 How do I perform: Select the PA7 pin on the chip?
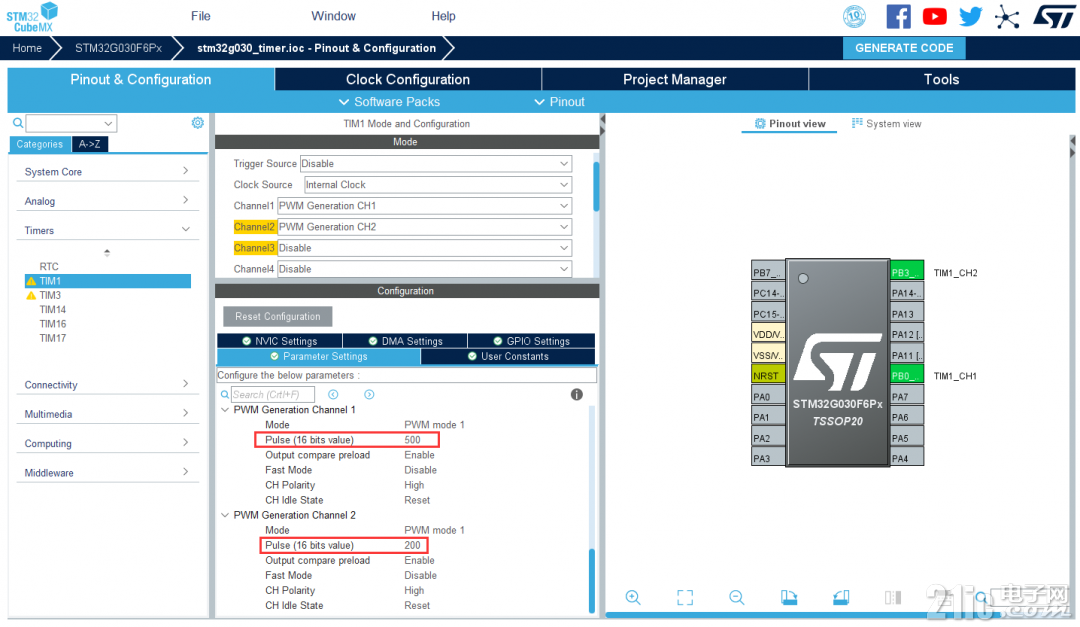906,396
